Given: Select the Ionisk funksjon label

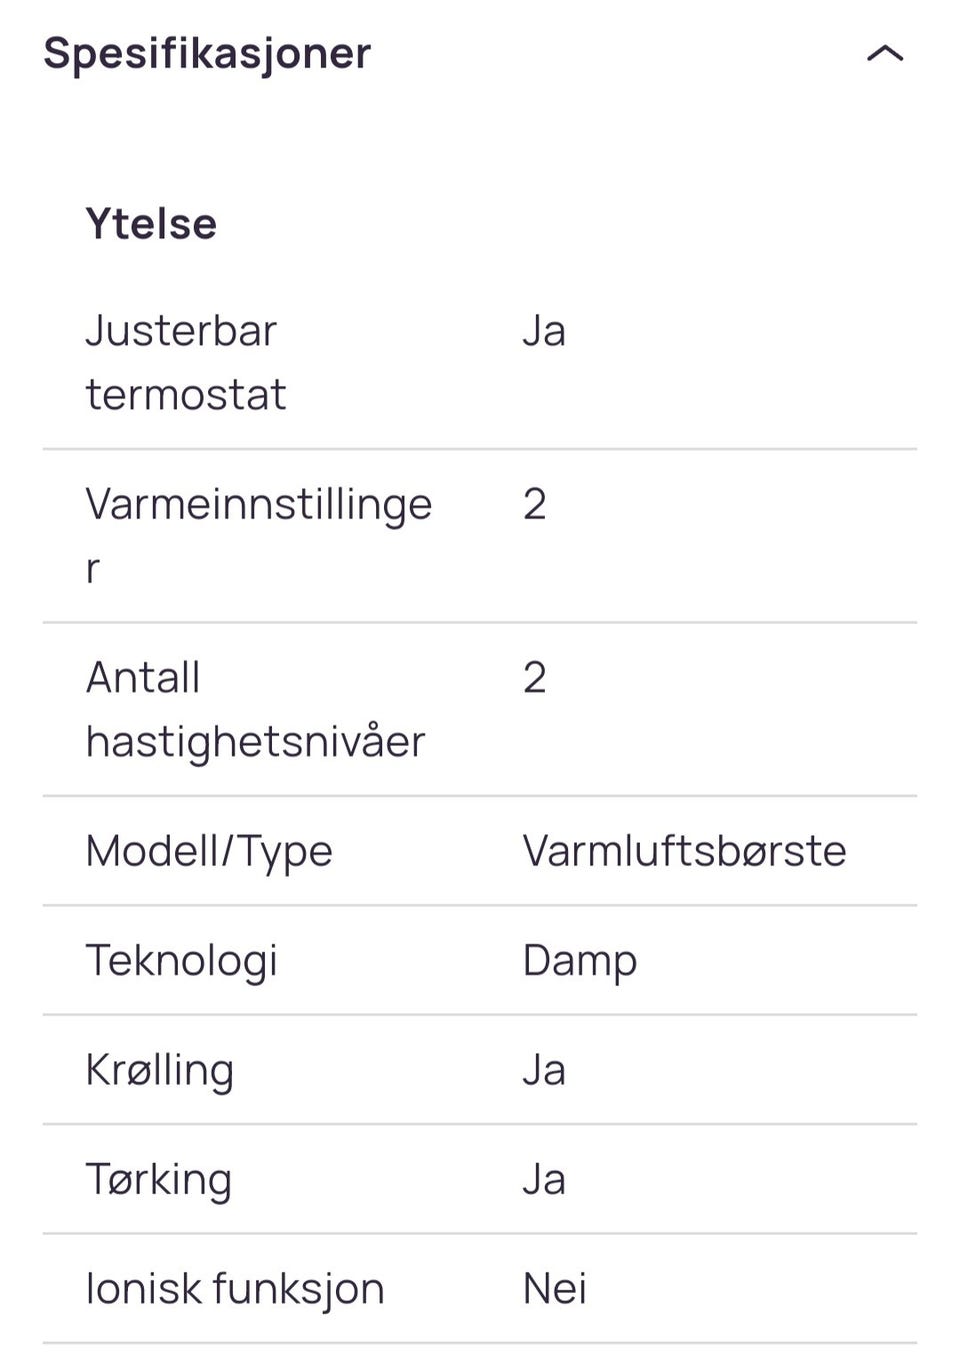Looking at the screenshot, I should (x=235, y=1289).
